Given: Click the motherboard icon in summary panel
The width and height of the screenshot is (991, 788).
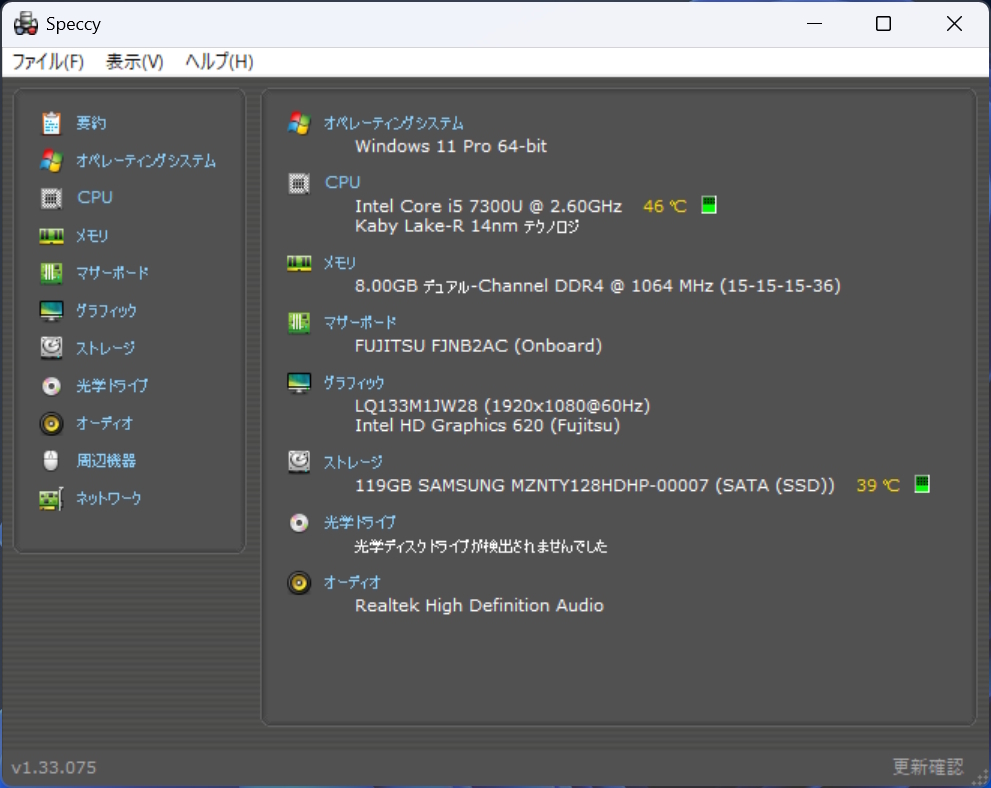Looking at the screenshot, I should [299, 323].
